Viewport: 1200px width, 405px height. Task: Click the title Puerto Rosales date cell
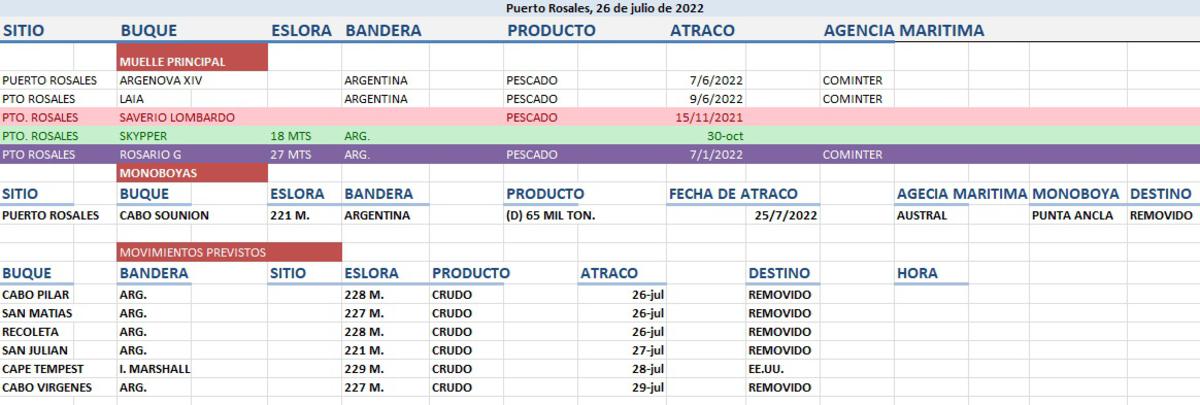click(599, 8)
